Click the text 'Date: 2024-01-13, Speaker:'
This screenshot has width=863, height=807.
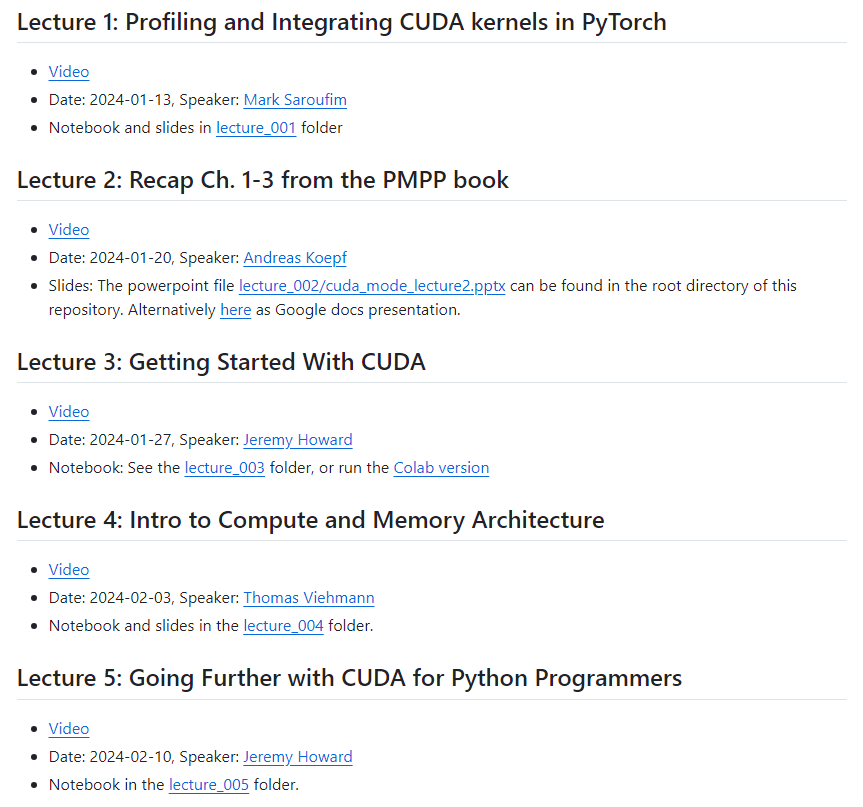point(144,100)
